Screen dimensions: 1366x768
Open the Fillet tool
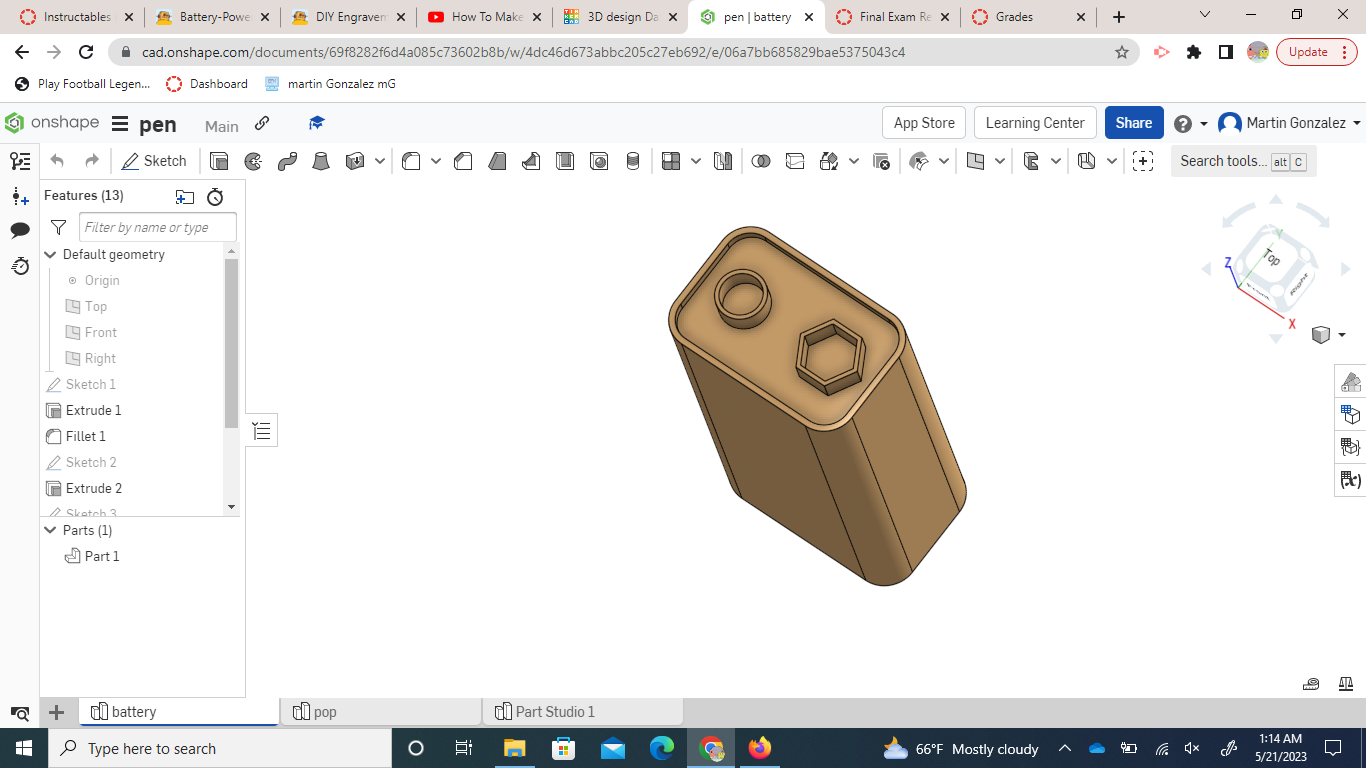coord(411,160)
